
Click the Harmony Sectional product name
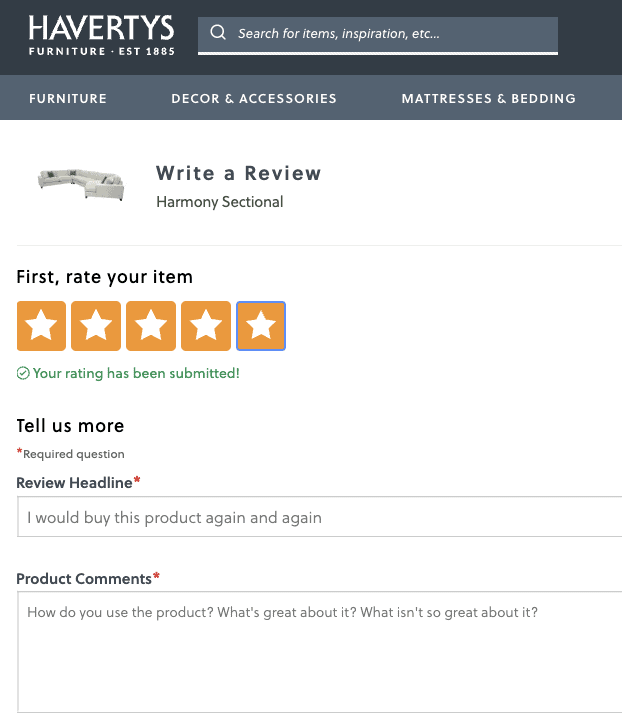click(x=220, y=202)
